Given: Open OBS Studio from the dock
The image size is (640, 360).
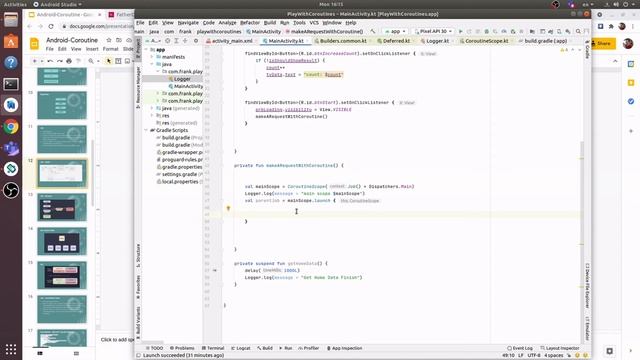Looking at the screenshot, I should tap(11, 190).
